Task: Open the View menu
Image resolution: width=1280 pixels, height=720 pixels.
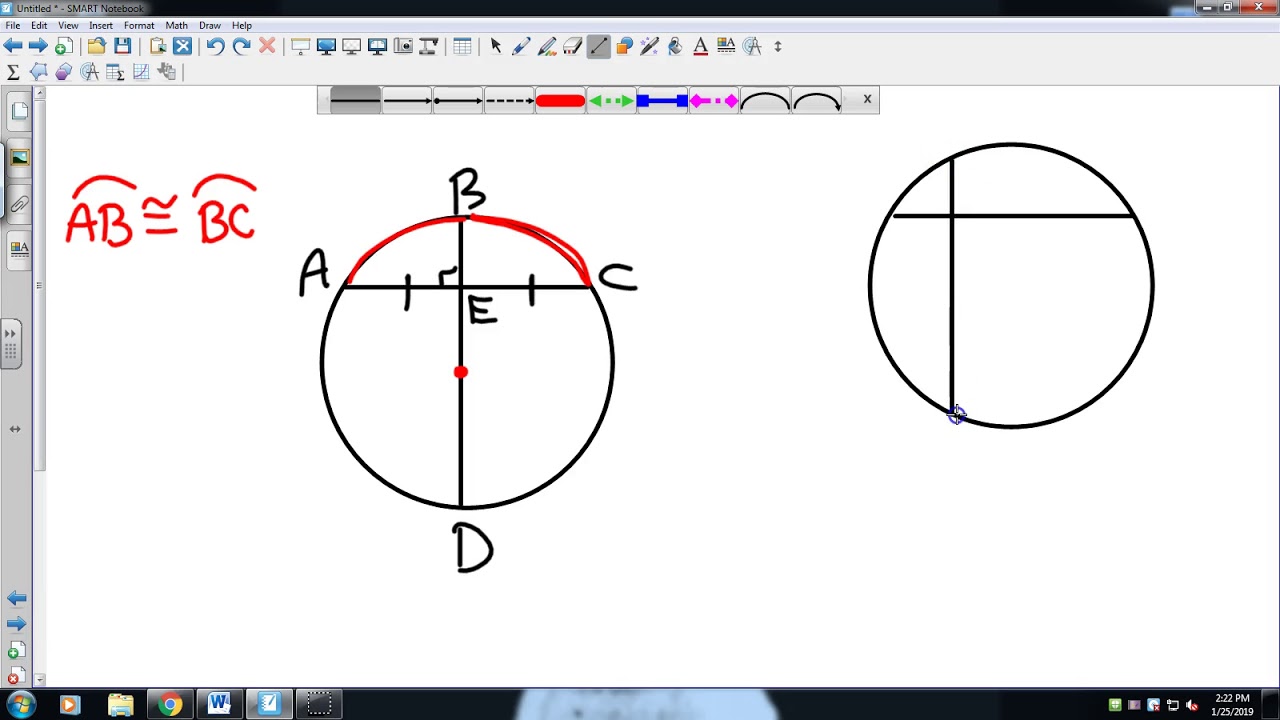Action: coord(68,25)
